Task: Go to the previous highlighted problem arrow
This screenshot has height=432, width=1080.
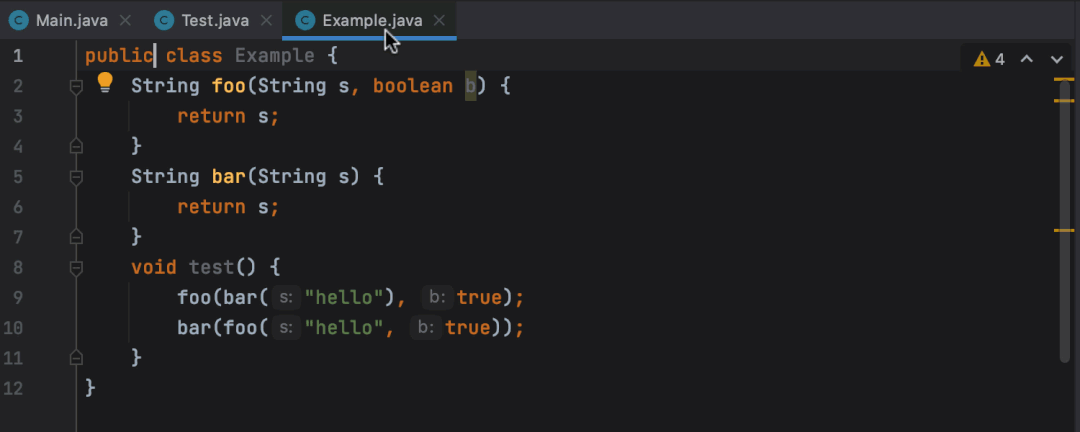Action: (1026, 59)
